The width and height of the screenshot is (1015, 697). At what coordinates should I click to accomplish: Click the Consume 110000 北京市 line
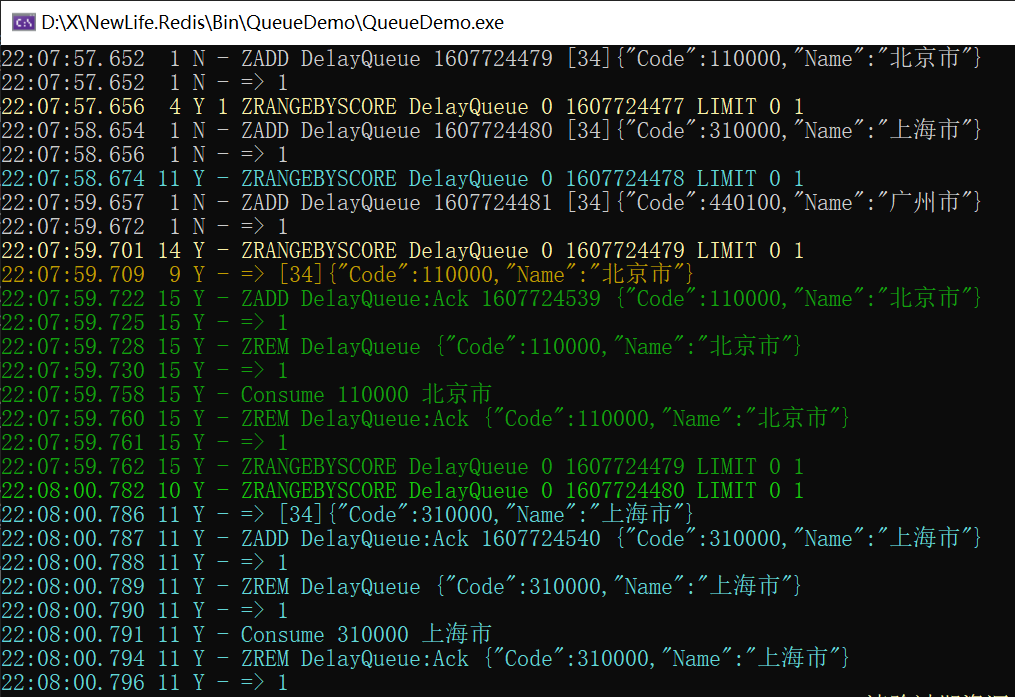pyautogui.click(x=247, y=395)
